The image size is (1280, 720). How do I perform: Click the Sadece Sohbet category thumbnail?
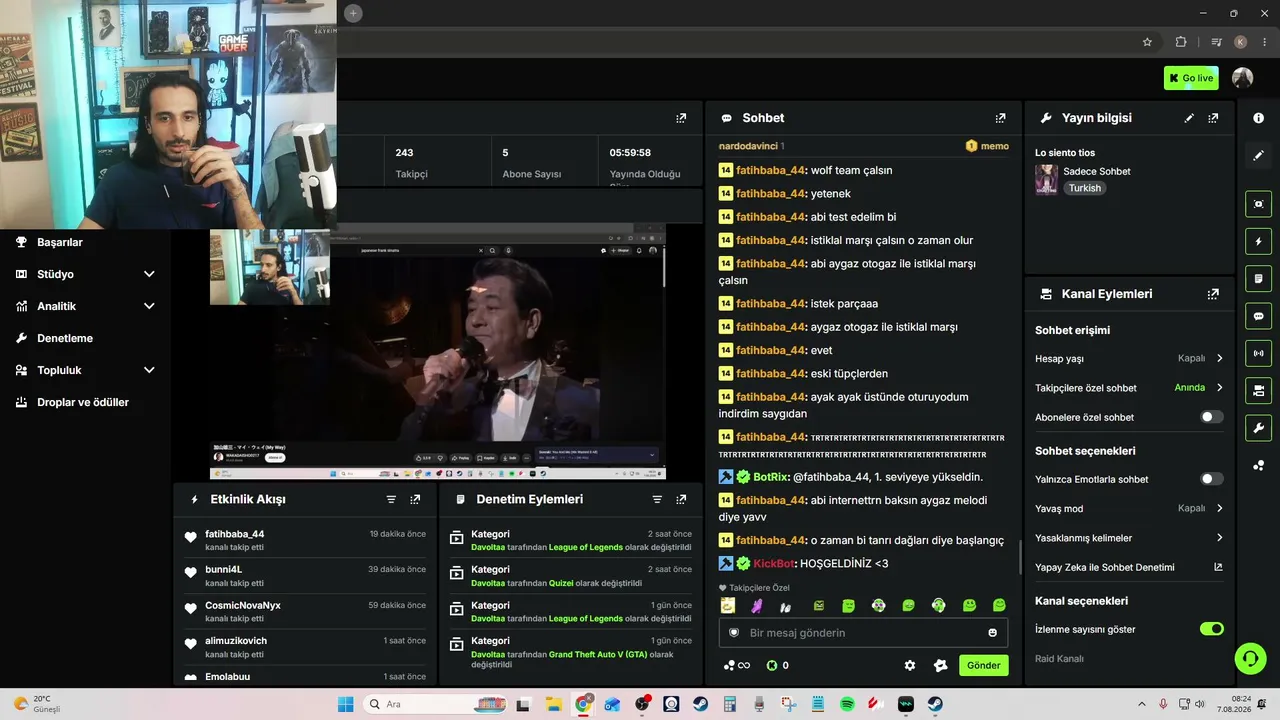tap(1046, 179)
